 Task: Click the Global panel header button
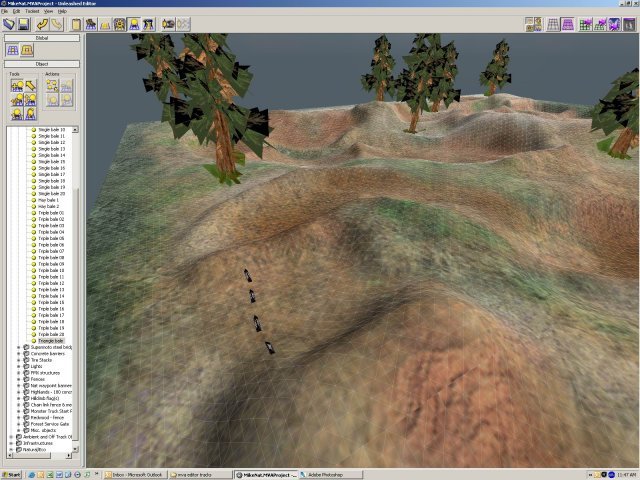point(42,37)
